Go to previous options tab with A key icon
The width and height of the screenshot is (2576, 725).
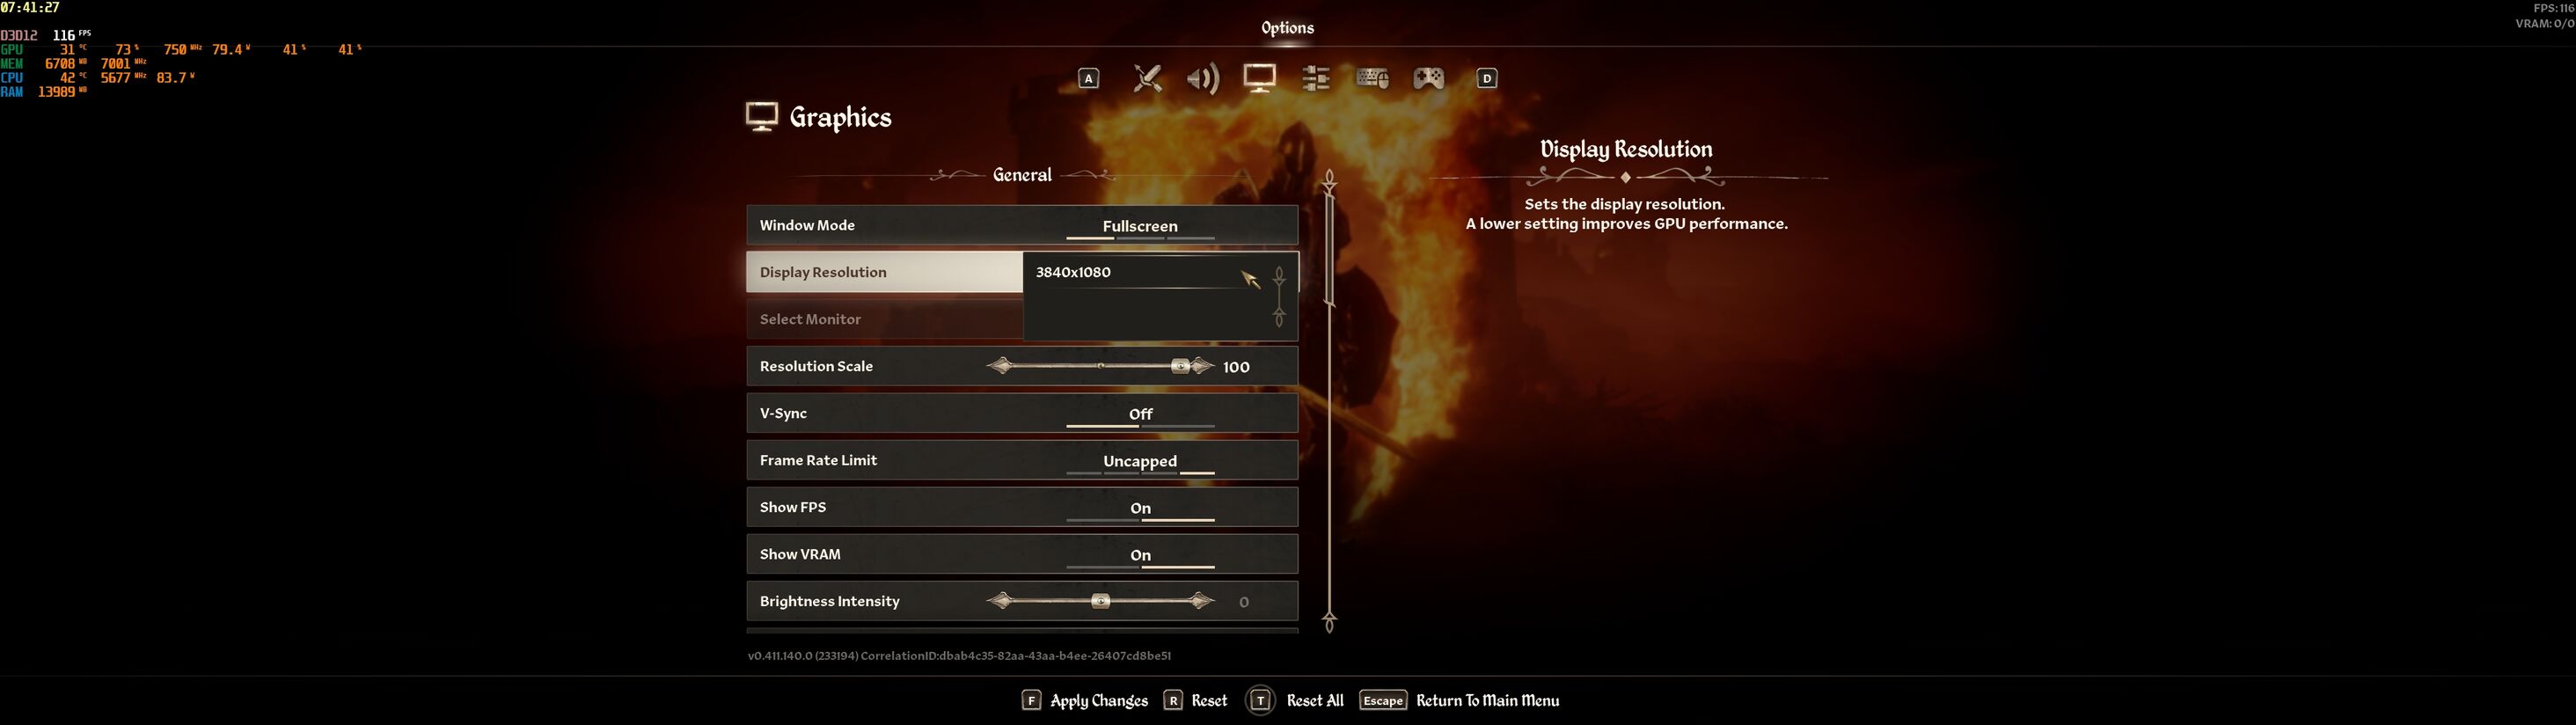pyautogui.click(x=1088, y=78)
